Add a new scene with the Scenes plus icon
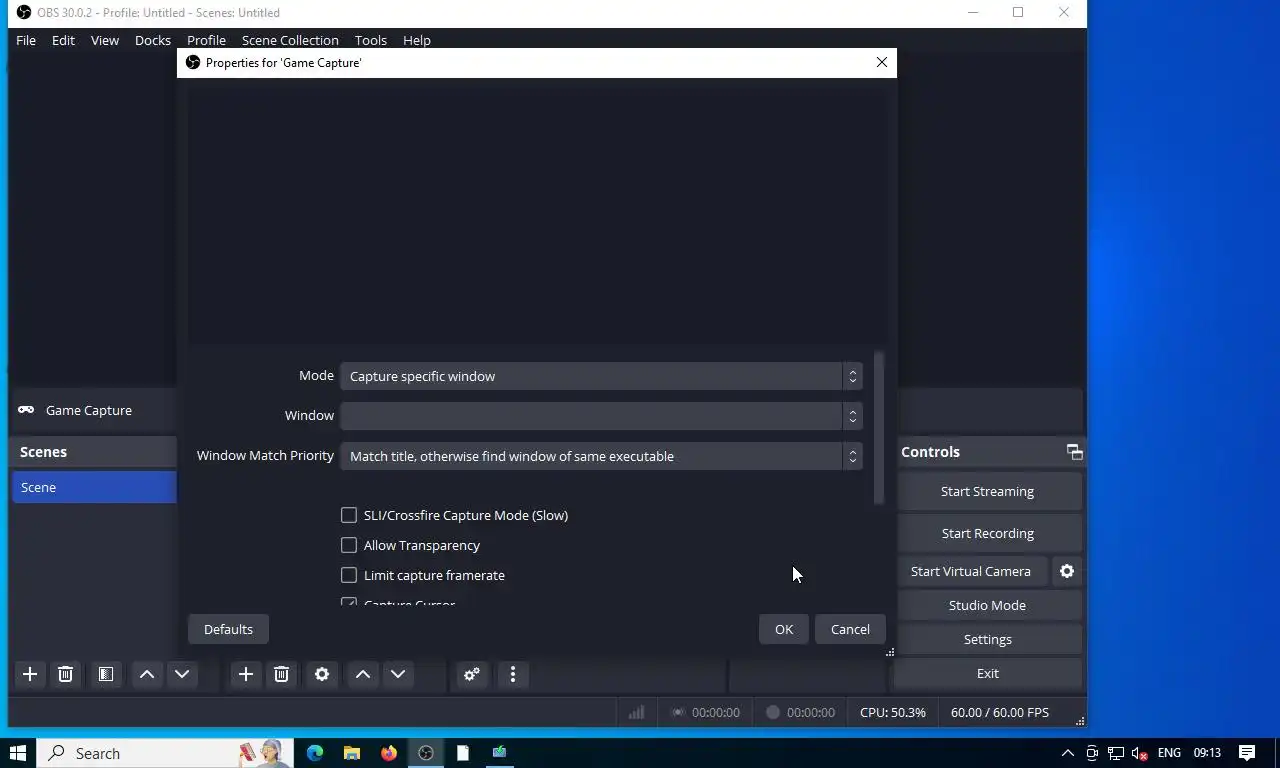The height and width of the screenshot is (768, 1280). 30,674
